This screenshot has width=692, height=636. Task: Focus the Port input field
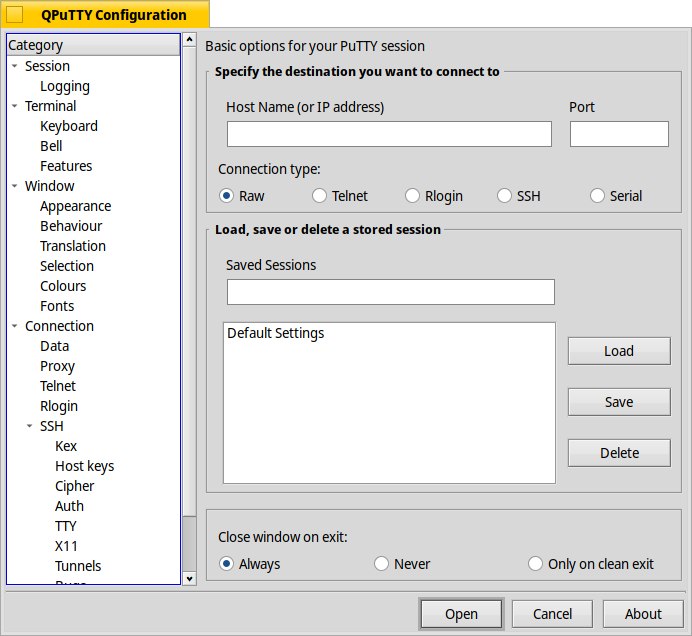tap(619, 134)
